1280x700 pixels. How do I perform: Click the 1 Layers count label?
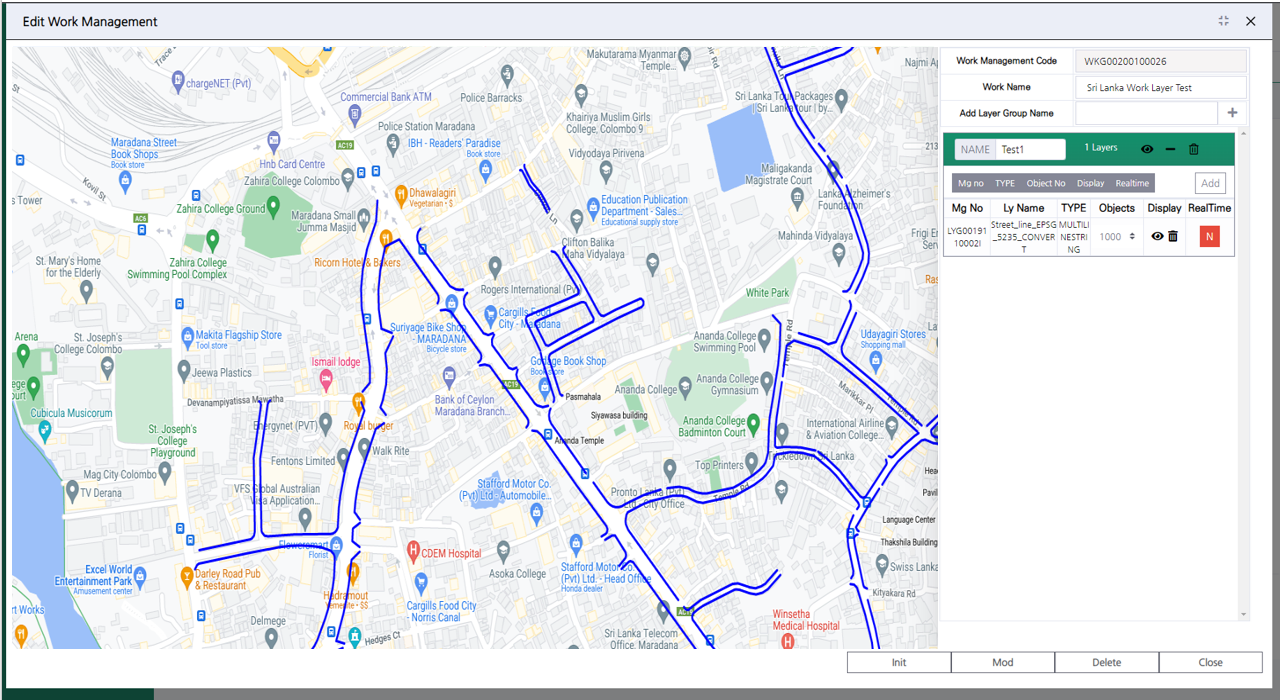tap(1101, 148)
